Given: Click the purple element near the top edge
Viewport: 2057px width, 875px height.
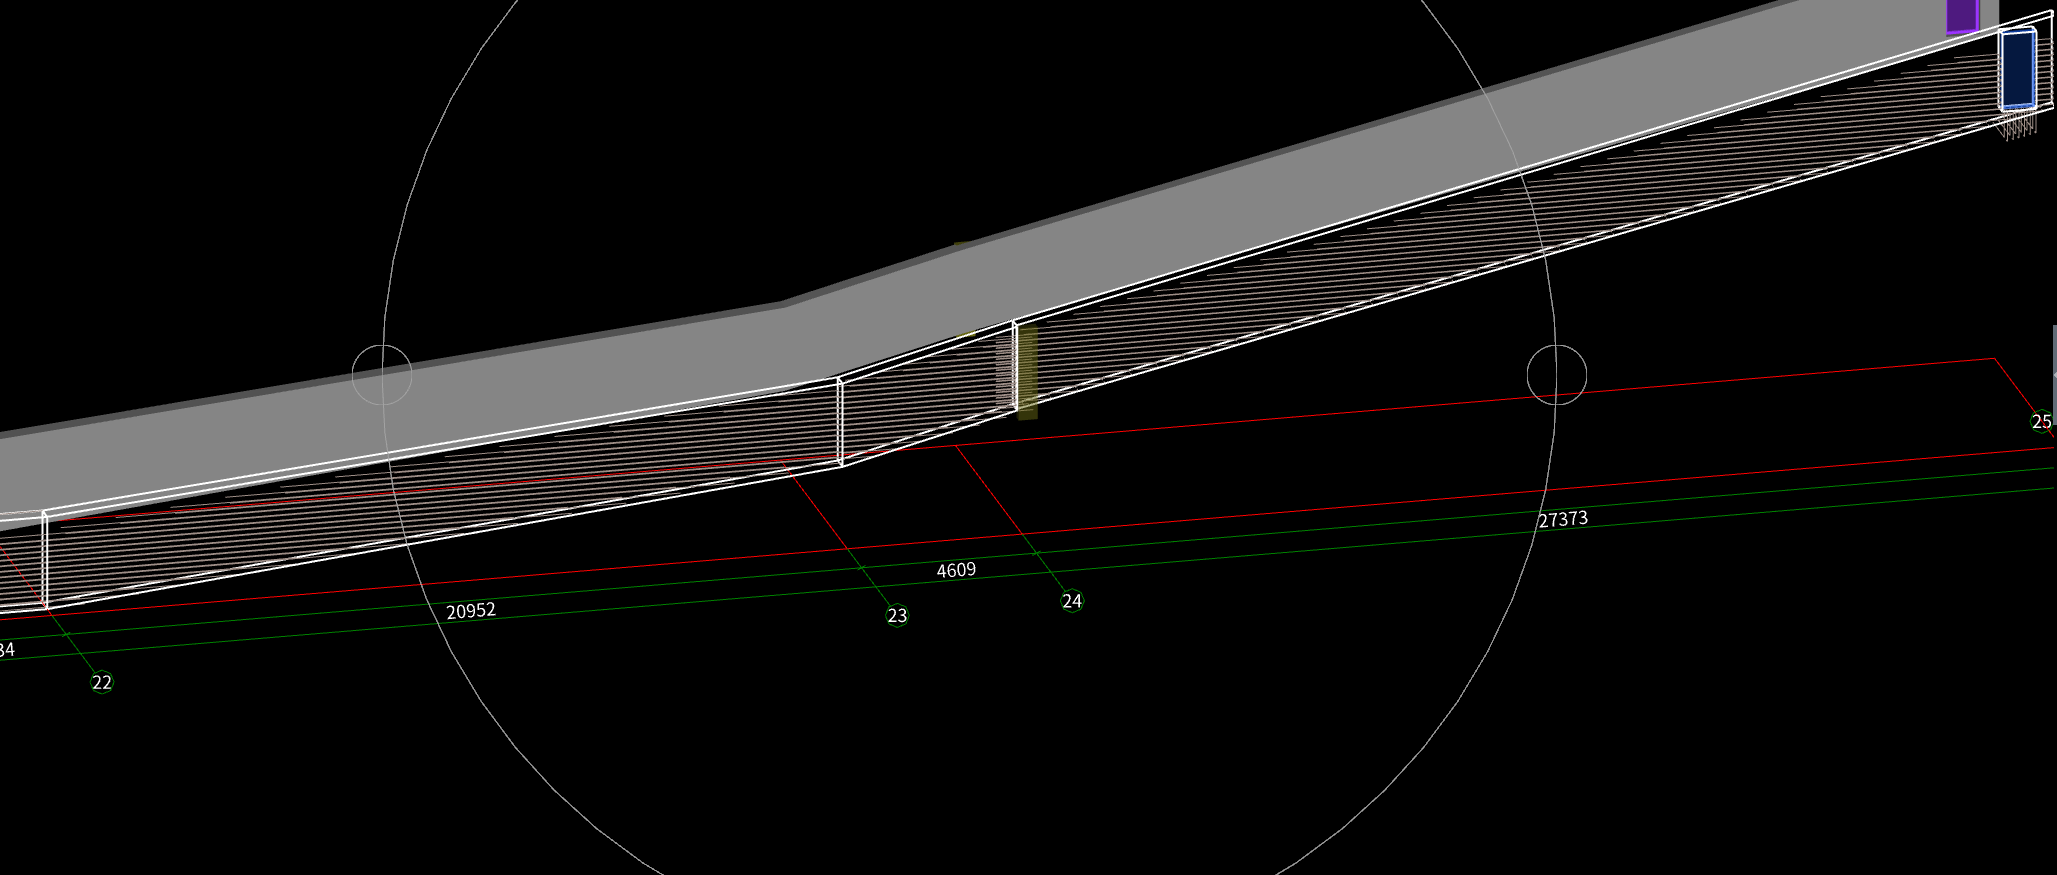Looking at the screenshot, I should (x=1962, y=16).
